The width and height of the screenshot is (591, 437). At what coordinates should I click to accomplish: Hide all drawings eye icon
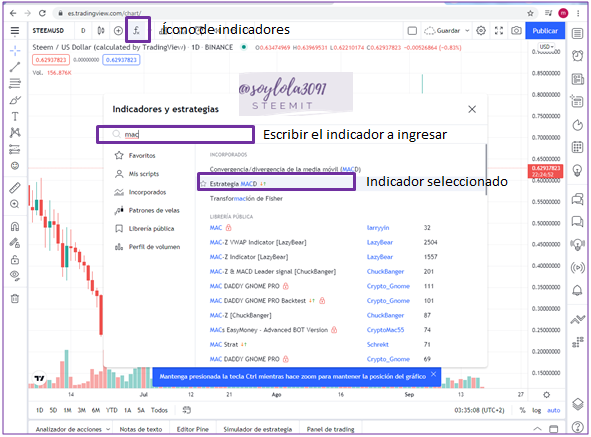tap(15, 275)
